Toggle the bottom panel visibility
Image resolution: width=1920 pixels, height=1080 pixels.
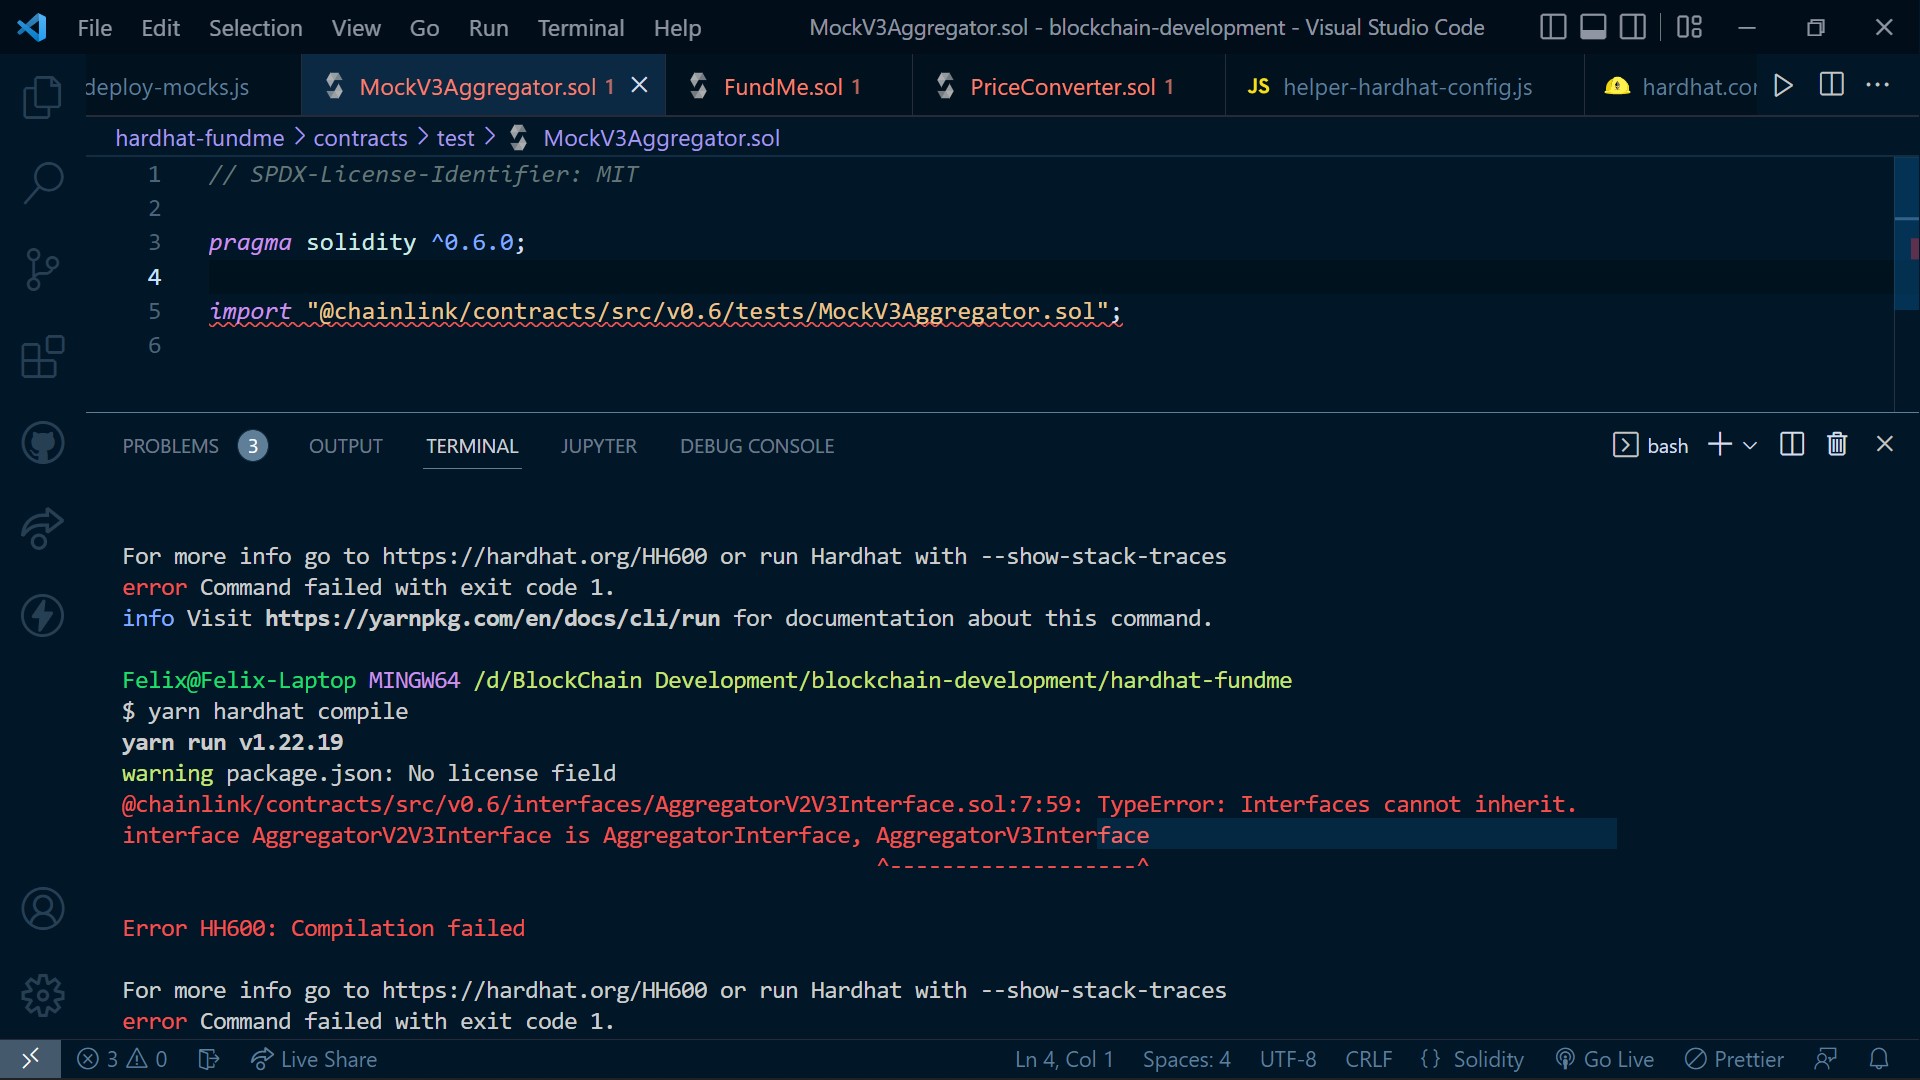point(1593,27)
